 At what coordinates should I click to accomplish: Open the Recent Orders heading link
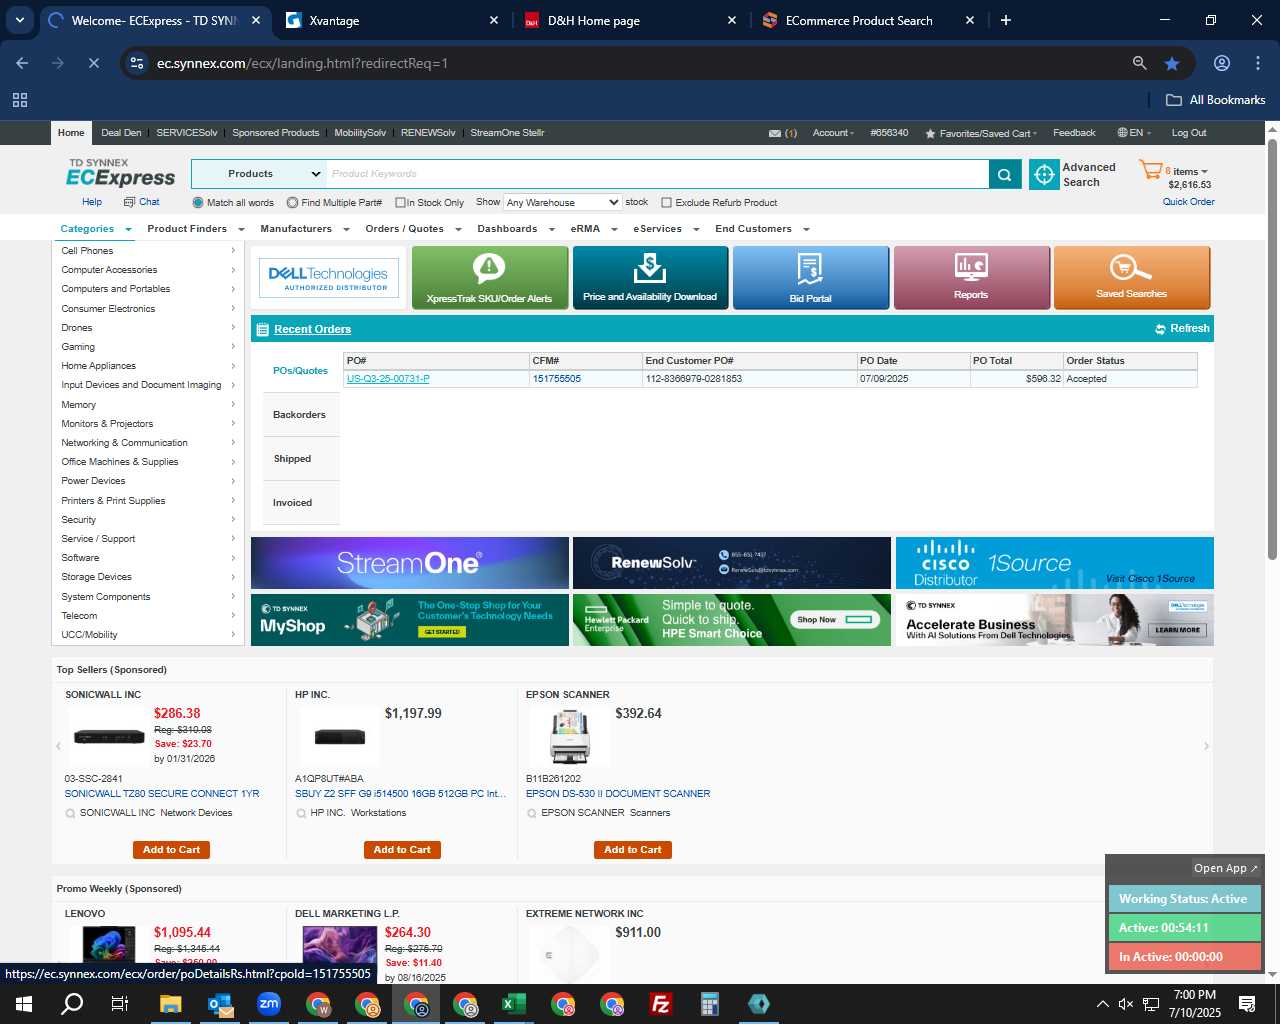[x=313, y=329]
